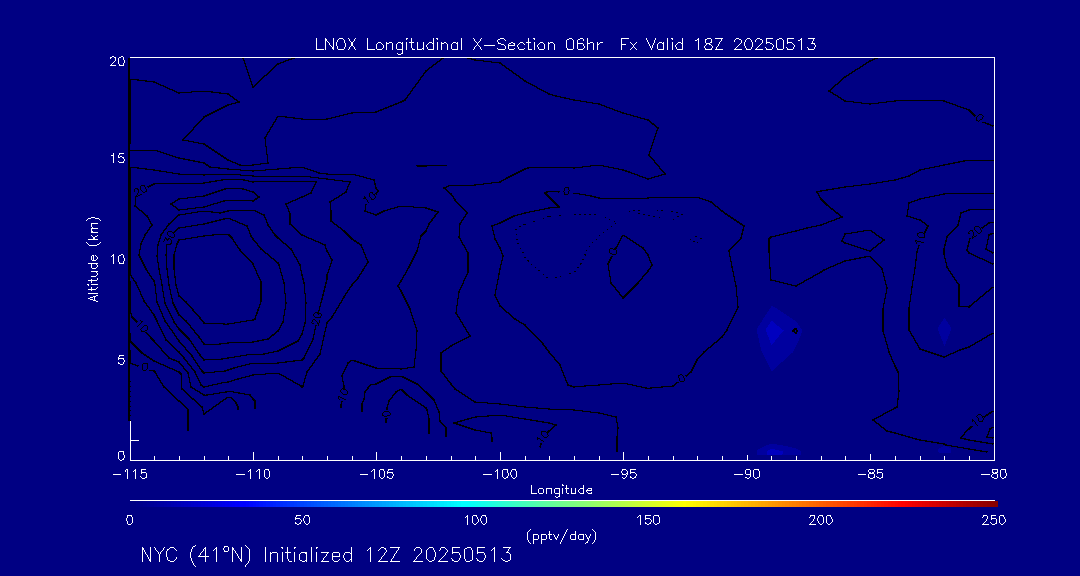This screenshot has width=1080, height=576.
Task: Click the colorbar label "150"
Action: coord(650,520)
